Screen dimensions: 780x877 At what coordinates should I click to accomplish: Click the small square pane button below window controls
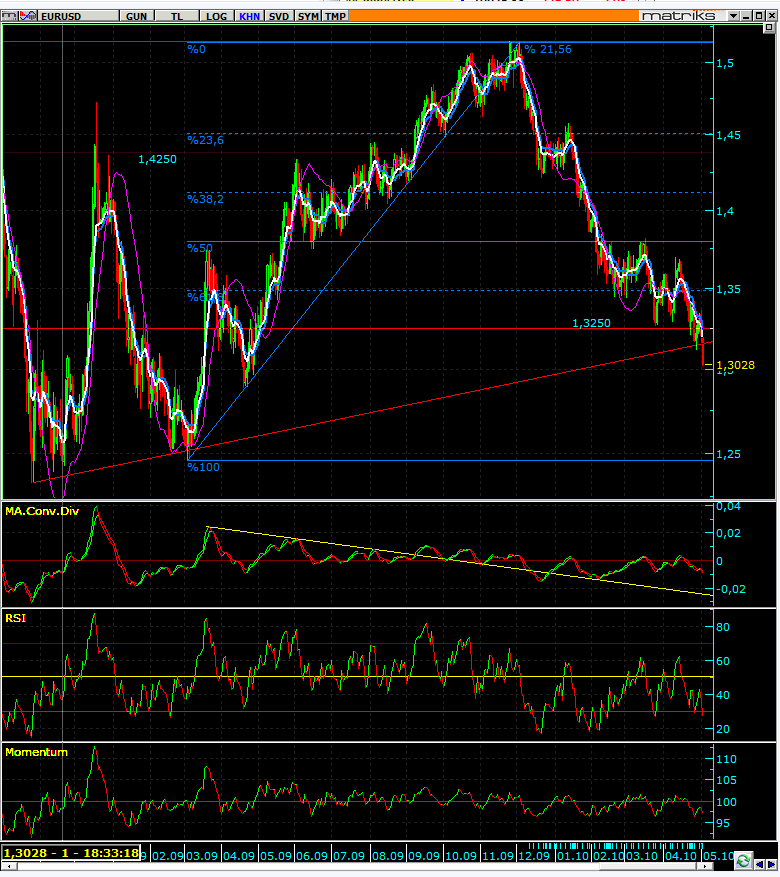(770, 27)
